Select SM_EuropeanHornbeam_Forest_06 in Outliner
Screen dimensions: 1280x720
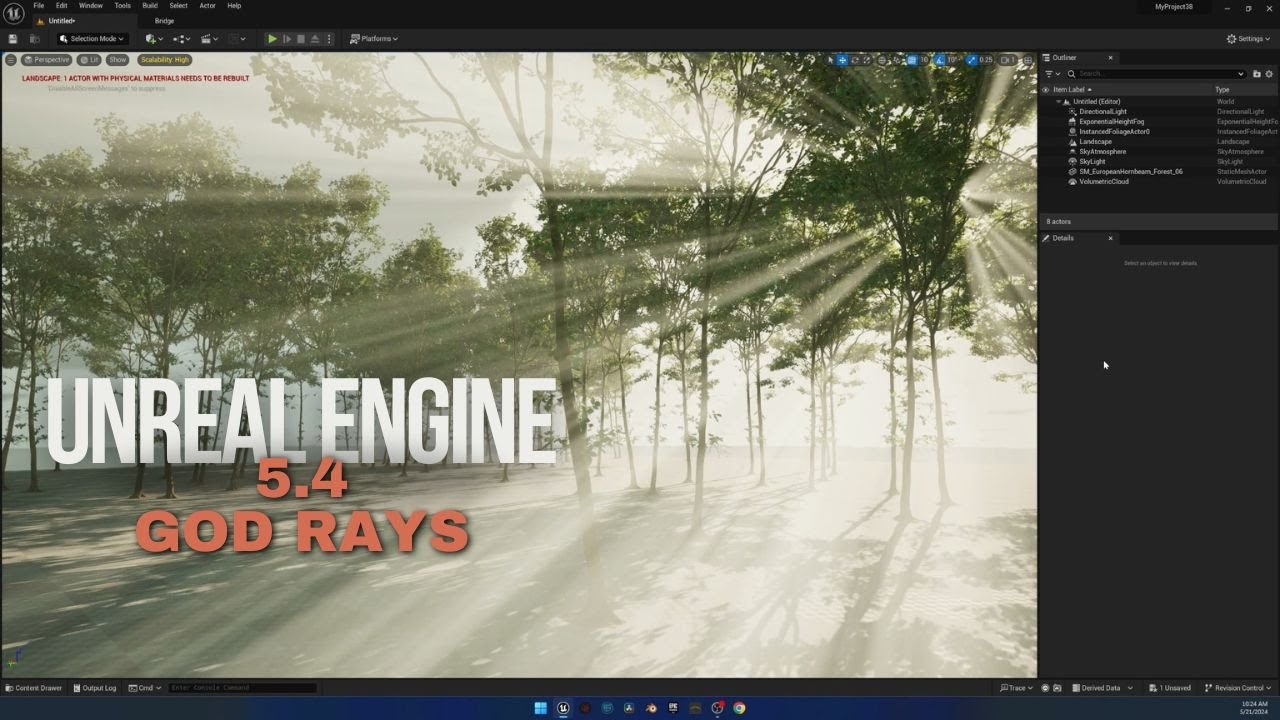pyautogui.click(x=1130, y=172)
